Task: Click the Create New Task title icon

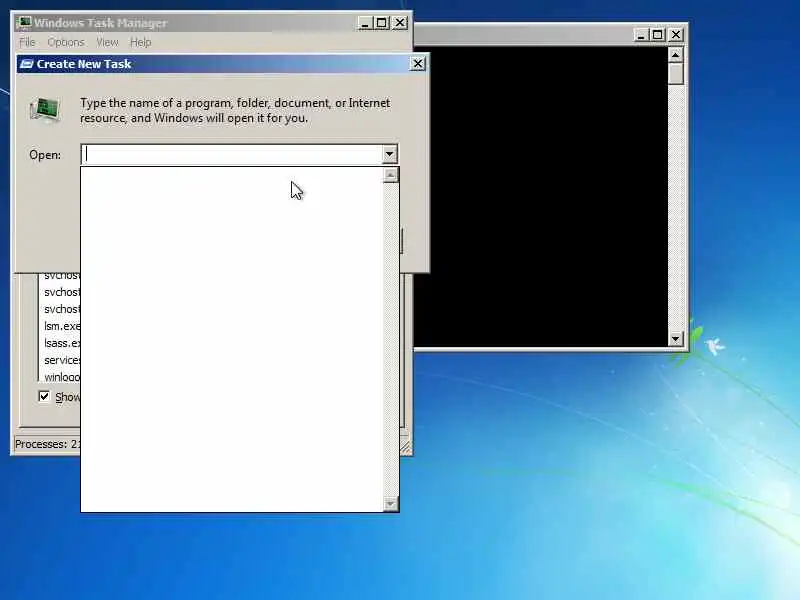Action: [x=26, y=64]
